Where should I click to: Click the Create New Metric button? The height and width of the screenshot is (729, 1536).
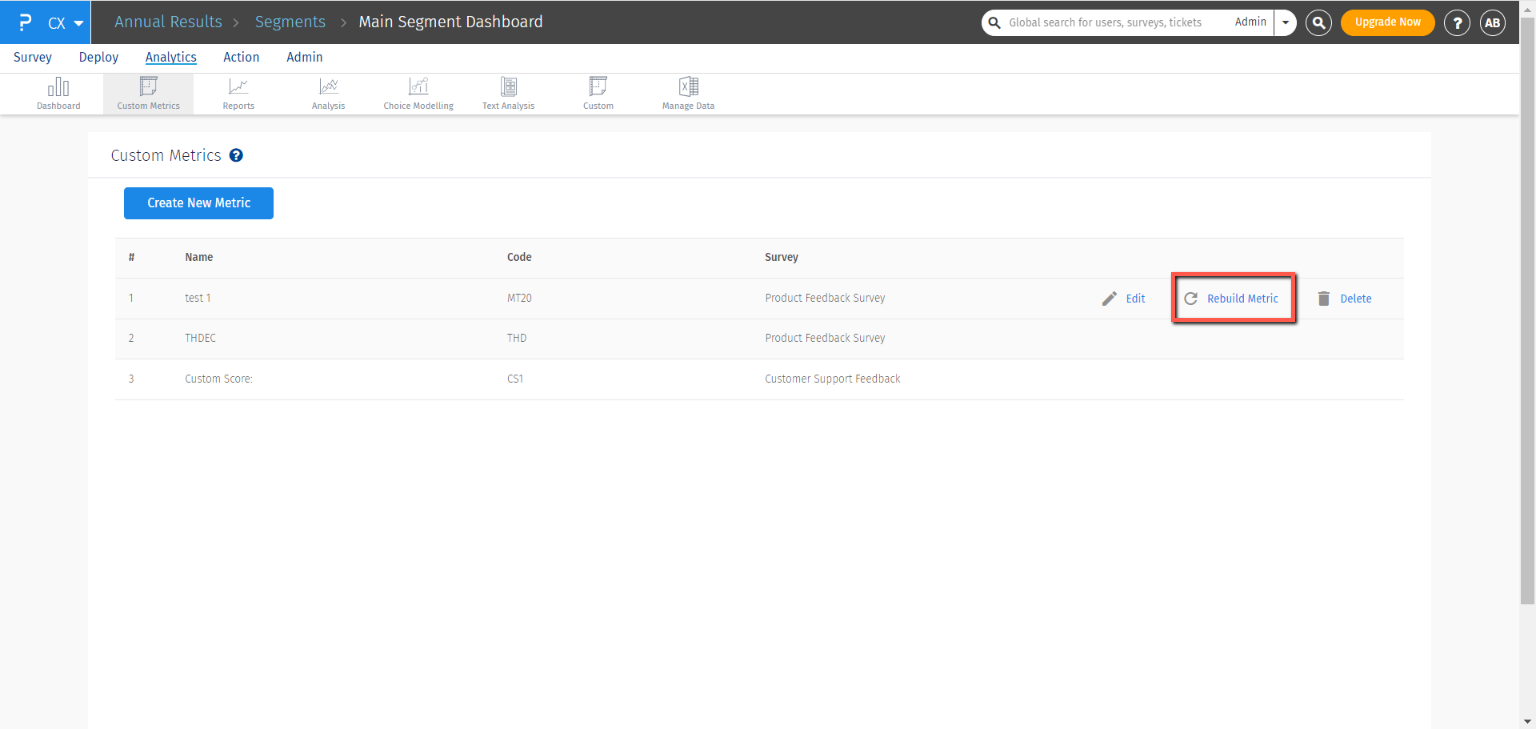coord(199,203)
